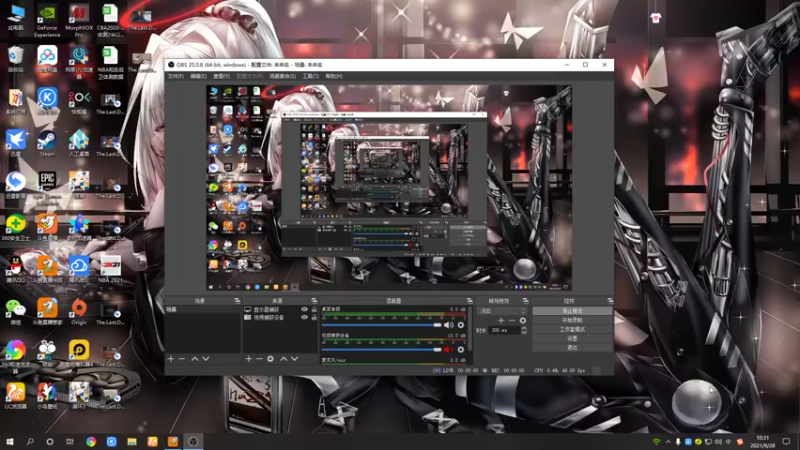Image resolution: width=800 pixels, height=450 pixels.
Task: Pop out the Scene Transitions dock panel
Action: 525,301
